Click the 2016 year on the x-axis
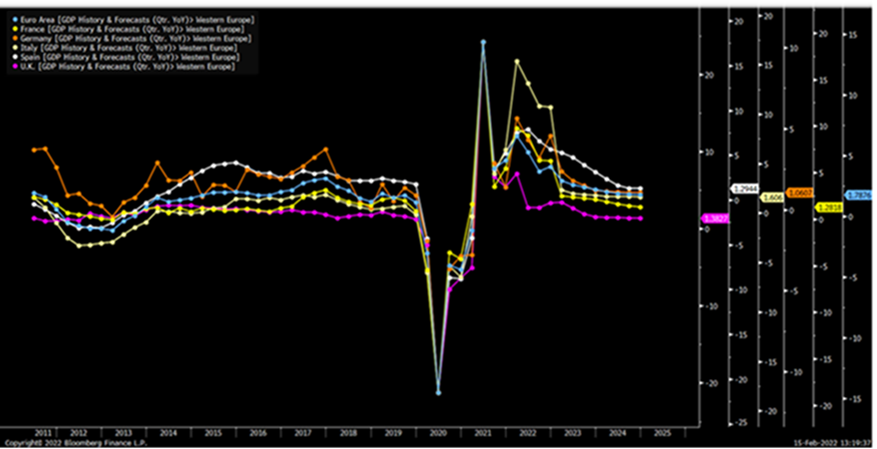The width and height of the screenshot is (877, 449). pyautogui.click(x=259, y=432)
